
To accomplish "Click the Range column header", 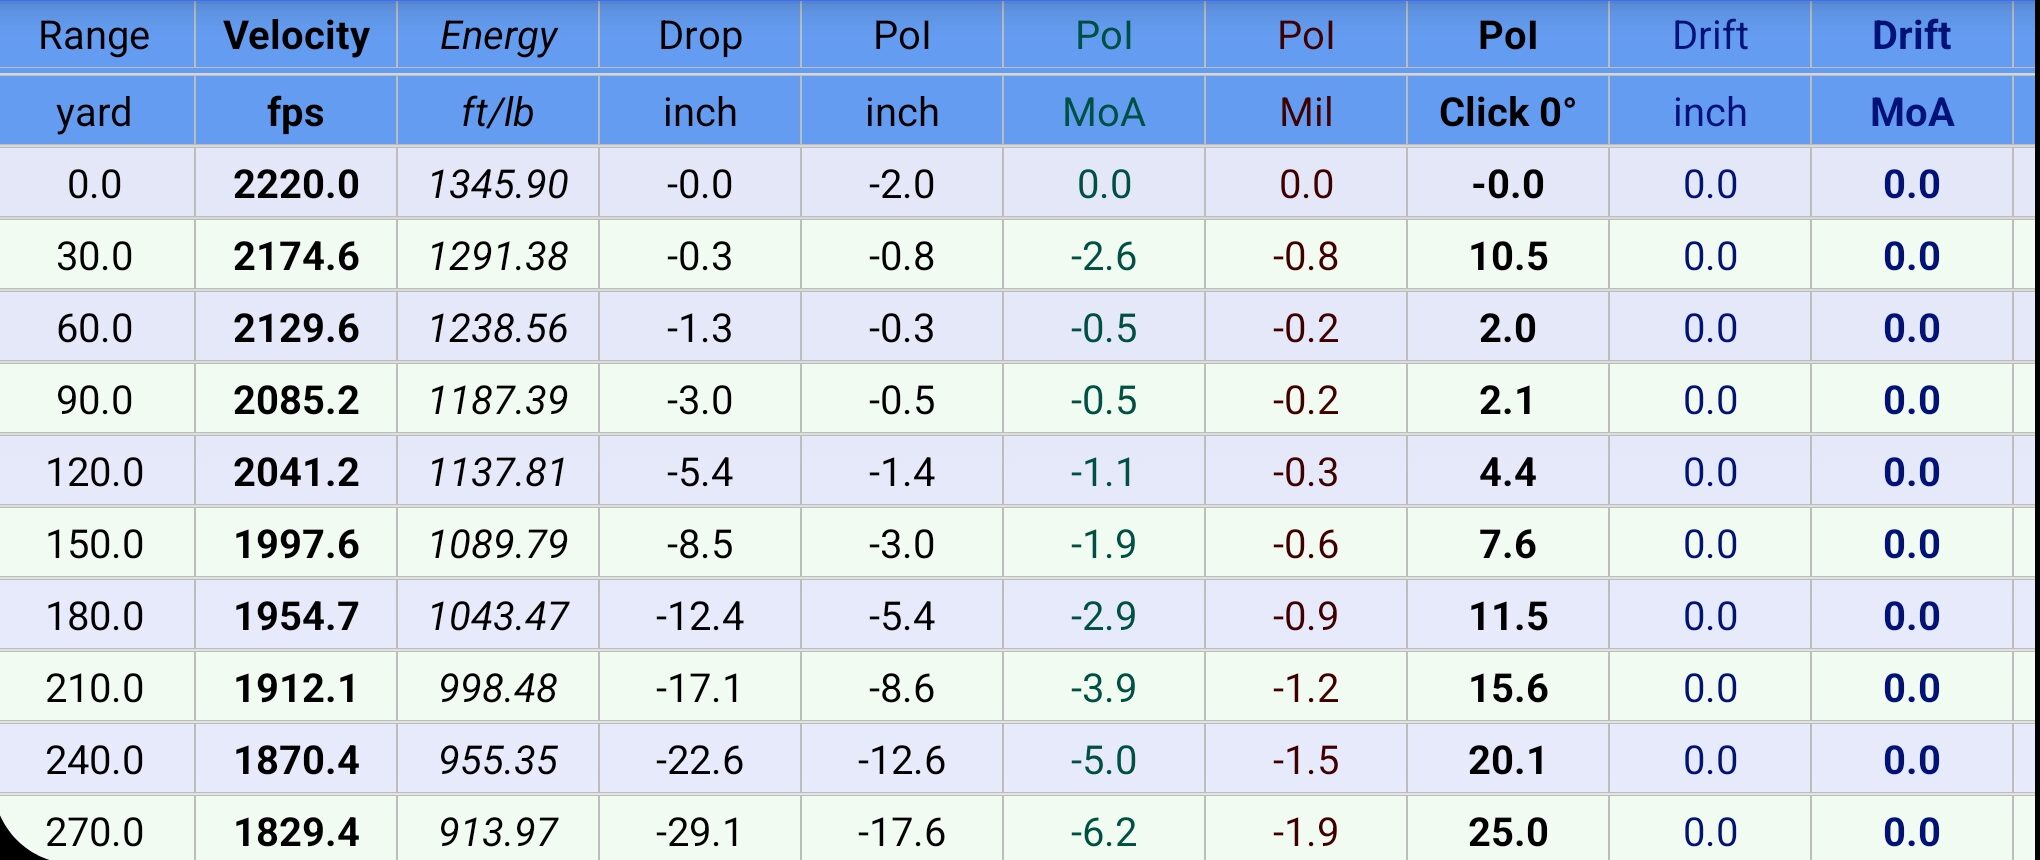I will pyautogui.click(x=95, y=36).
